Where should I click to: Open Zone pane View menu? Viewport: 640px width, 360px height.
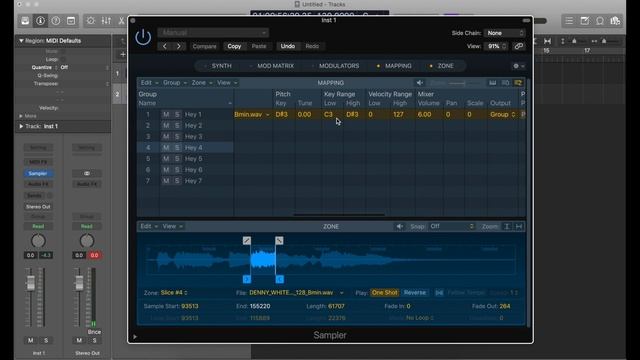point(173,227)
